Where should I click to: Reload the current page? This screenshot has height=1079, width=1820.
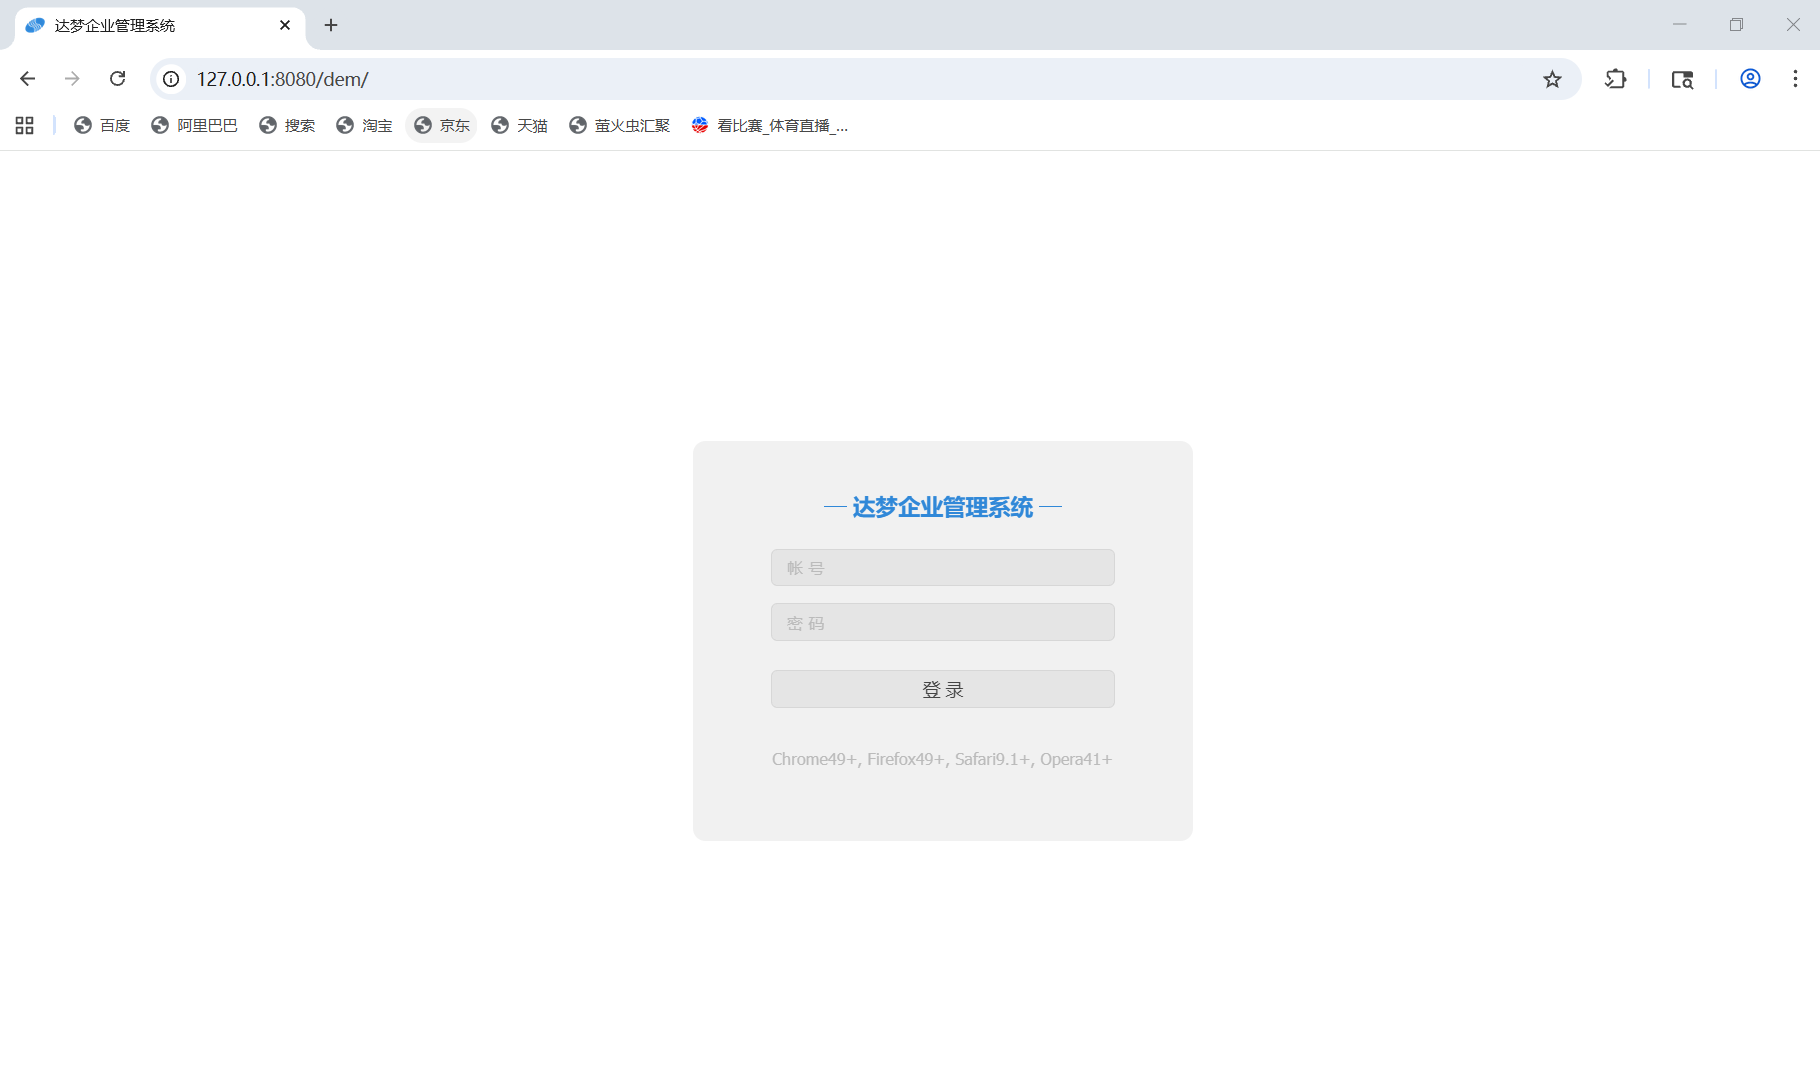click(117, 79)
